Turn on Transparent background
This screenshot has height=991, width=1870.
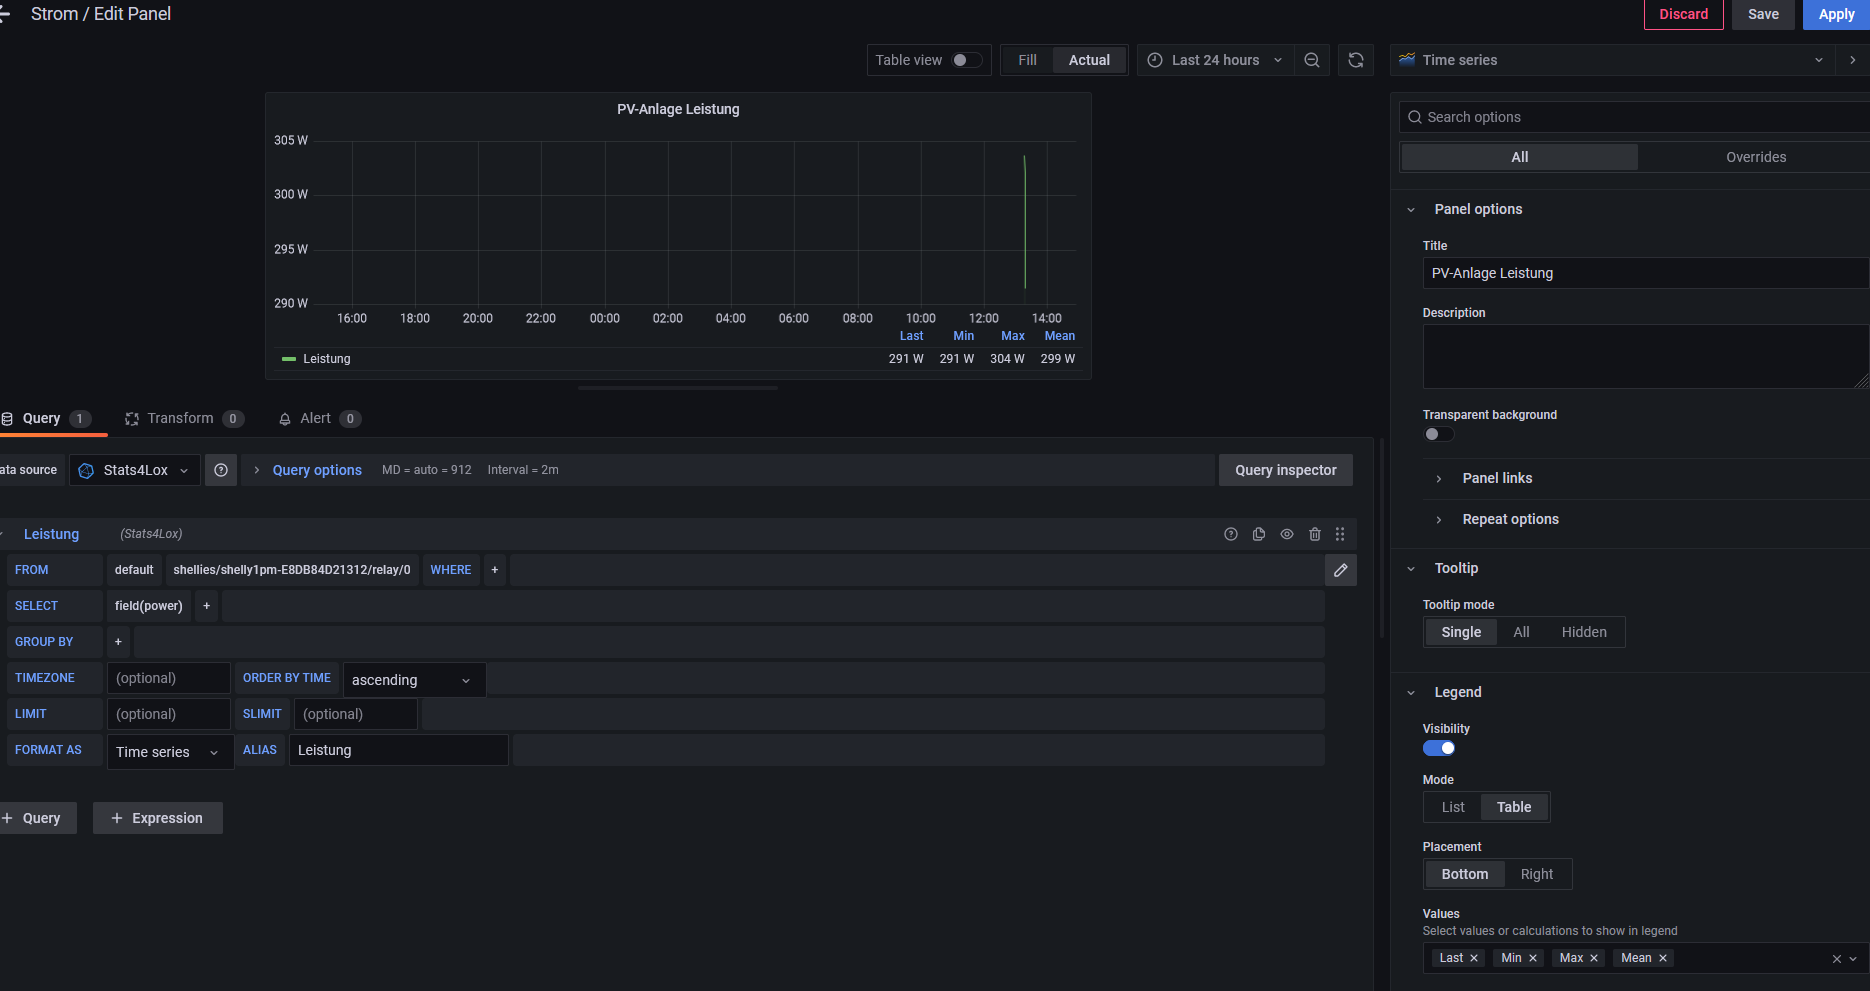[x=1438, y=434]
